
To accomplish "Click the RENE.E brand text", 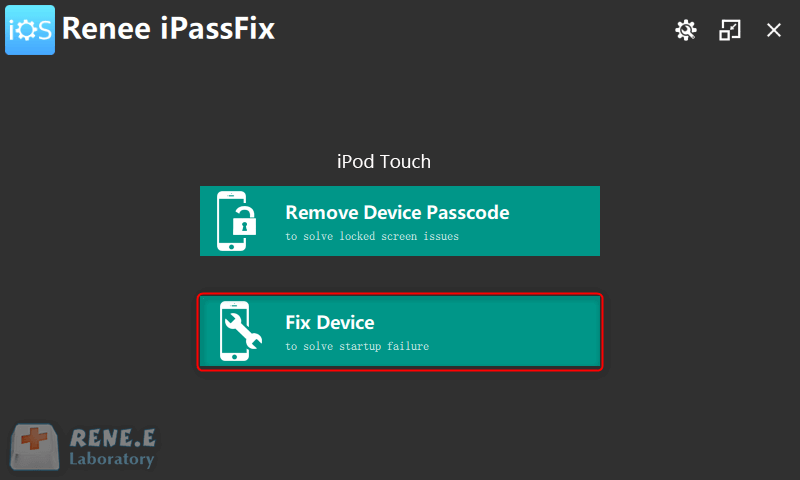I will [x=112, y=438].
